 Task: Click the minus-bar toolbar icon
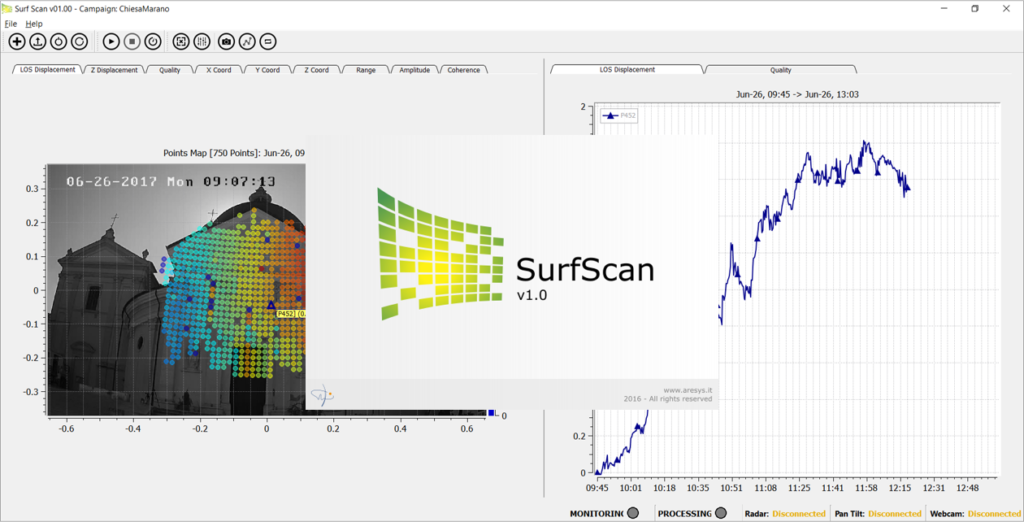[x=267, y=42]
